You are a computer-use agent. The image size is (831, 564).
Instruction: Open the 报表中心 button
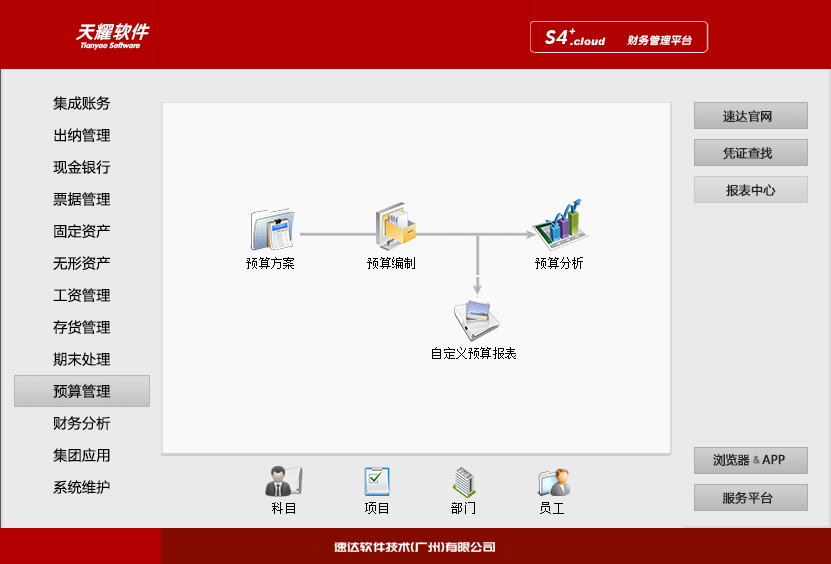pyautogui.click(x=750, y=190)
